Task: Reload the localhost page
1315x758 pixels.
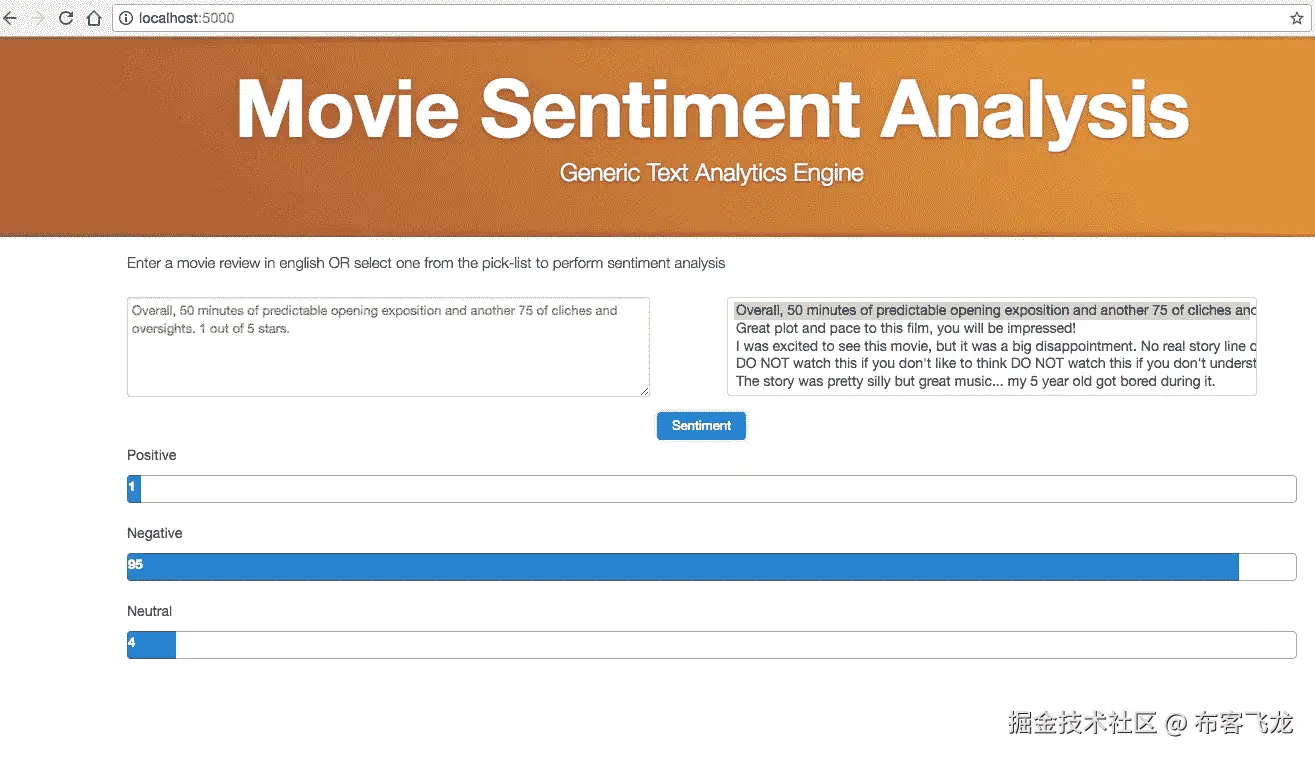Action: pos(66,18)
